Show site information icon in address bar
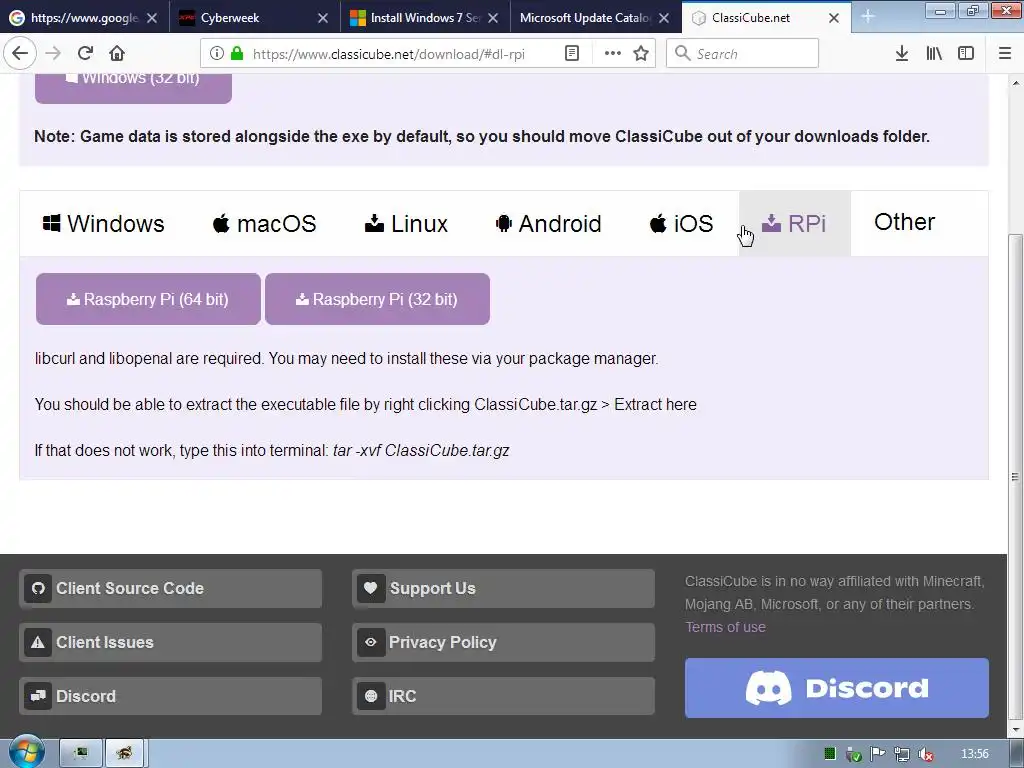Image resolution: width=1024 pixels, height=768 pixels. (217, 54)
